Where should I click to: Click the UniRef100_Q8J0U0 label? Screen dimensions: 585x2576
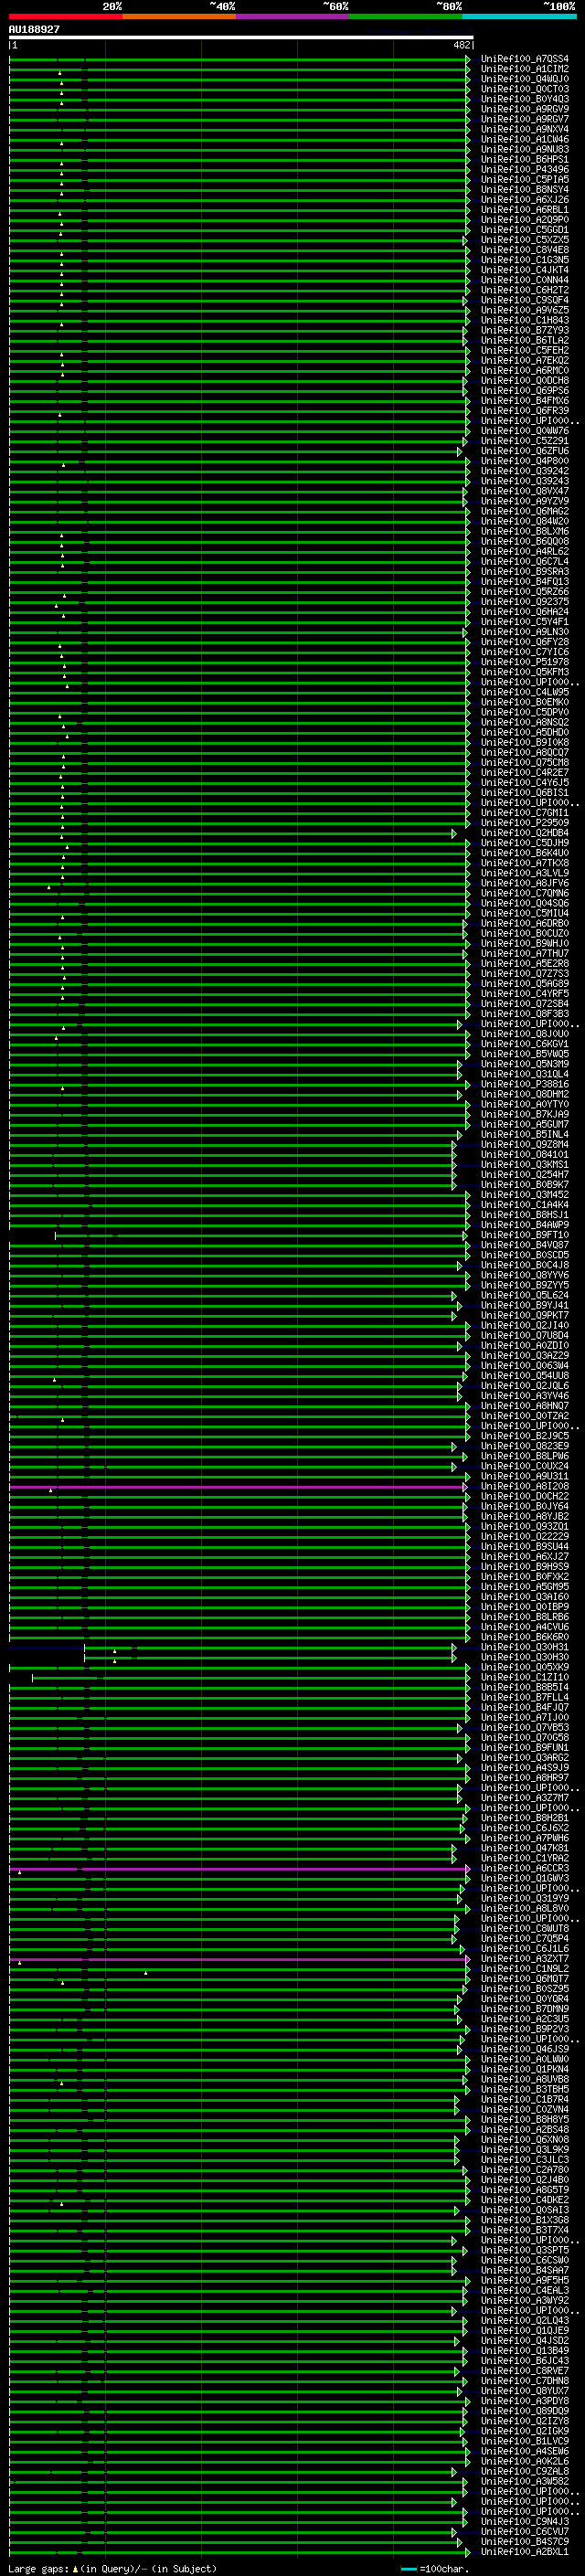[x=525, y=1034]
